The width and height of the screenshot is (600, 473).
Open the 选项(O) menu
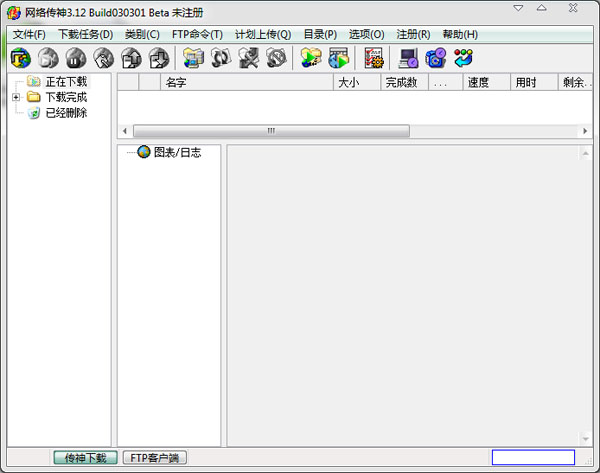[366, 34]
